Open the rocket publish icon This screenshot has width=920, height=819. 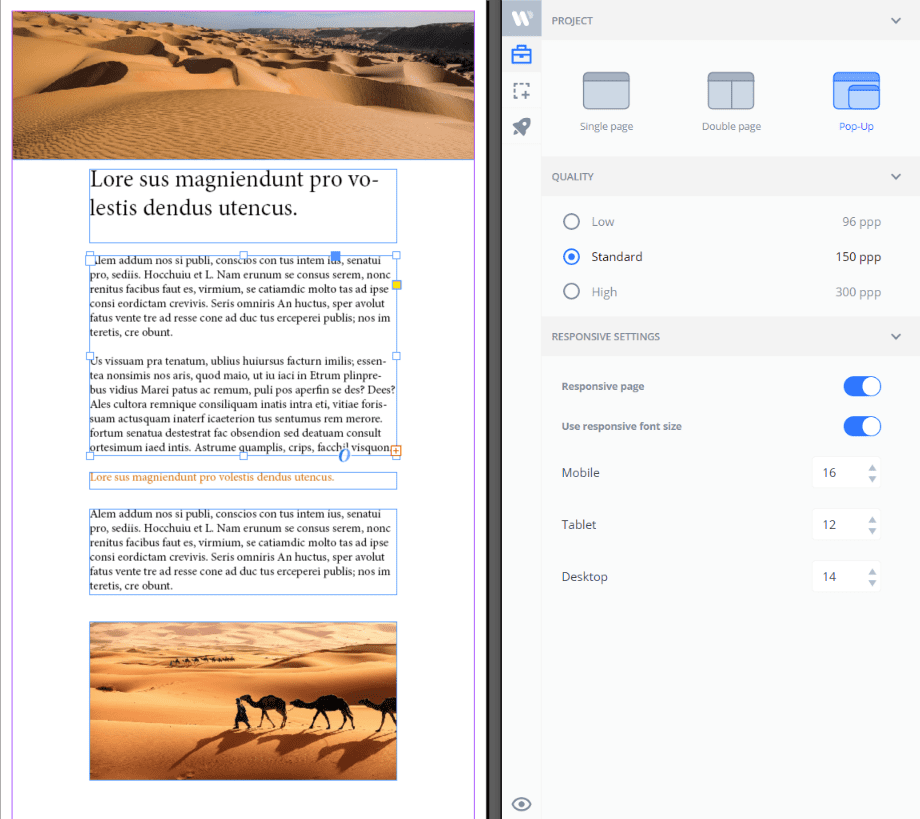pyautogui.click(x=522, y=126)
